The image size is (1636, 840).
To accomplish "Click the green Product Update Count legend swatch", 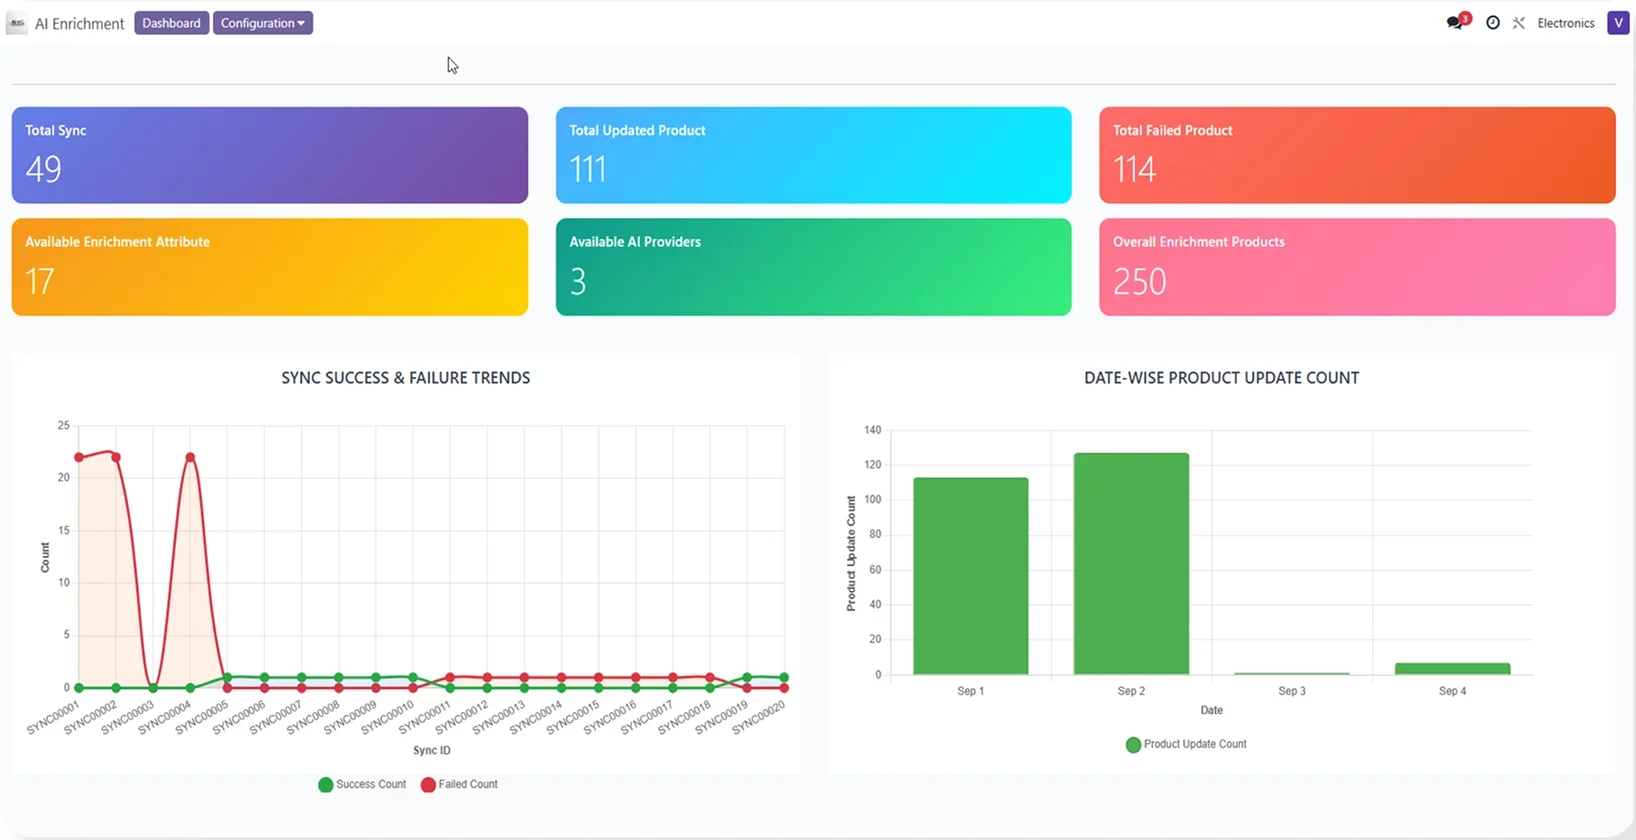I will tap(1133, 745).
